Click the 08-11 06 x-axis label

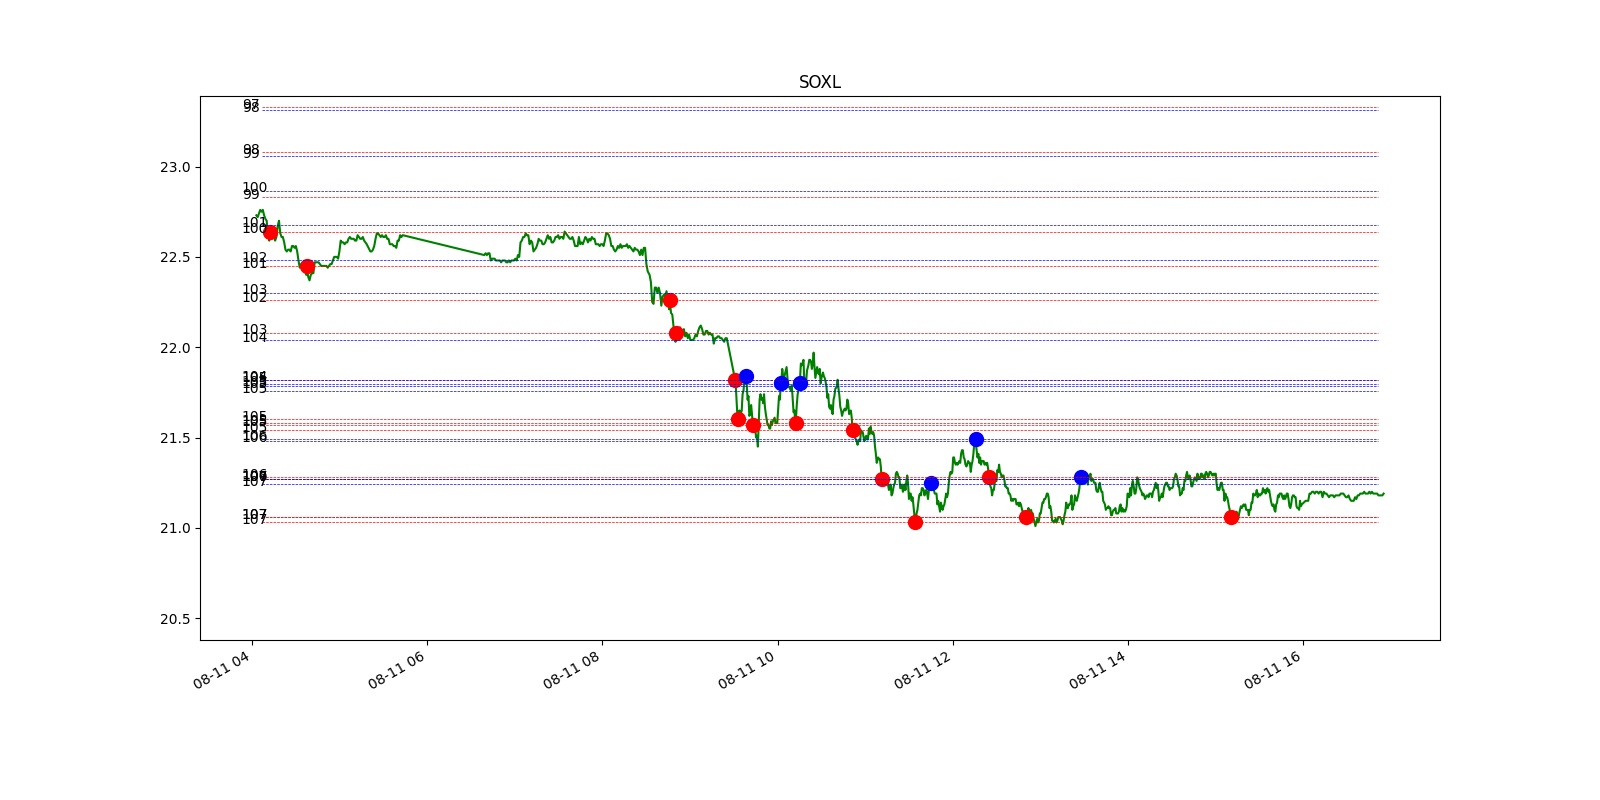click(x=396, y=669)
